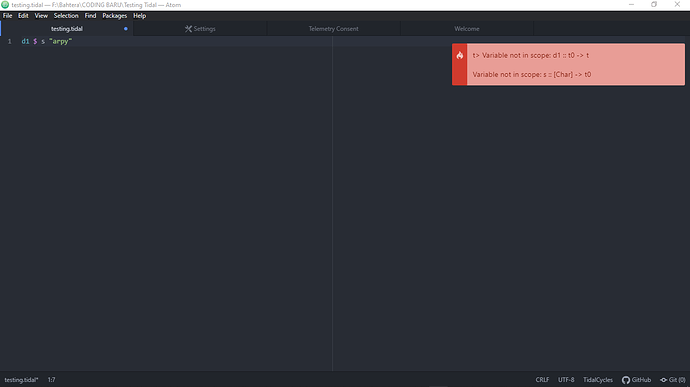Open the Edit menu
The height and width of the screenshot is (387, 690).
tap(23, 16)
